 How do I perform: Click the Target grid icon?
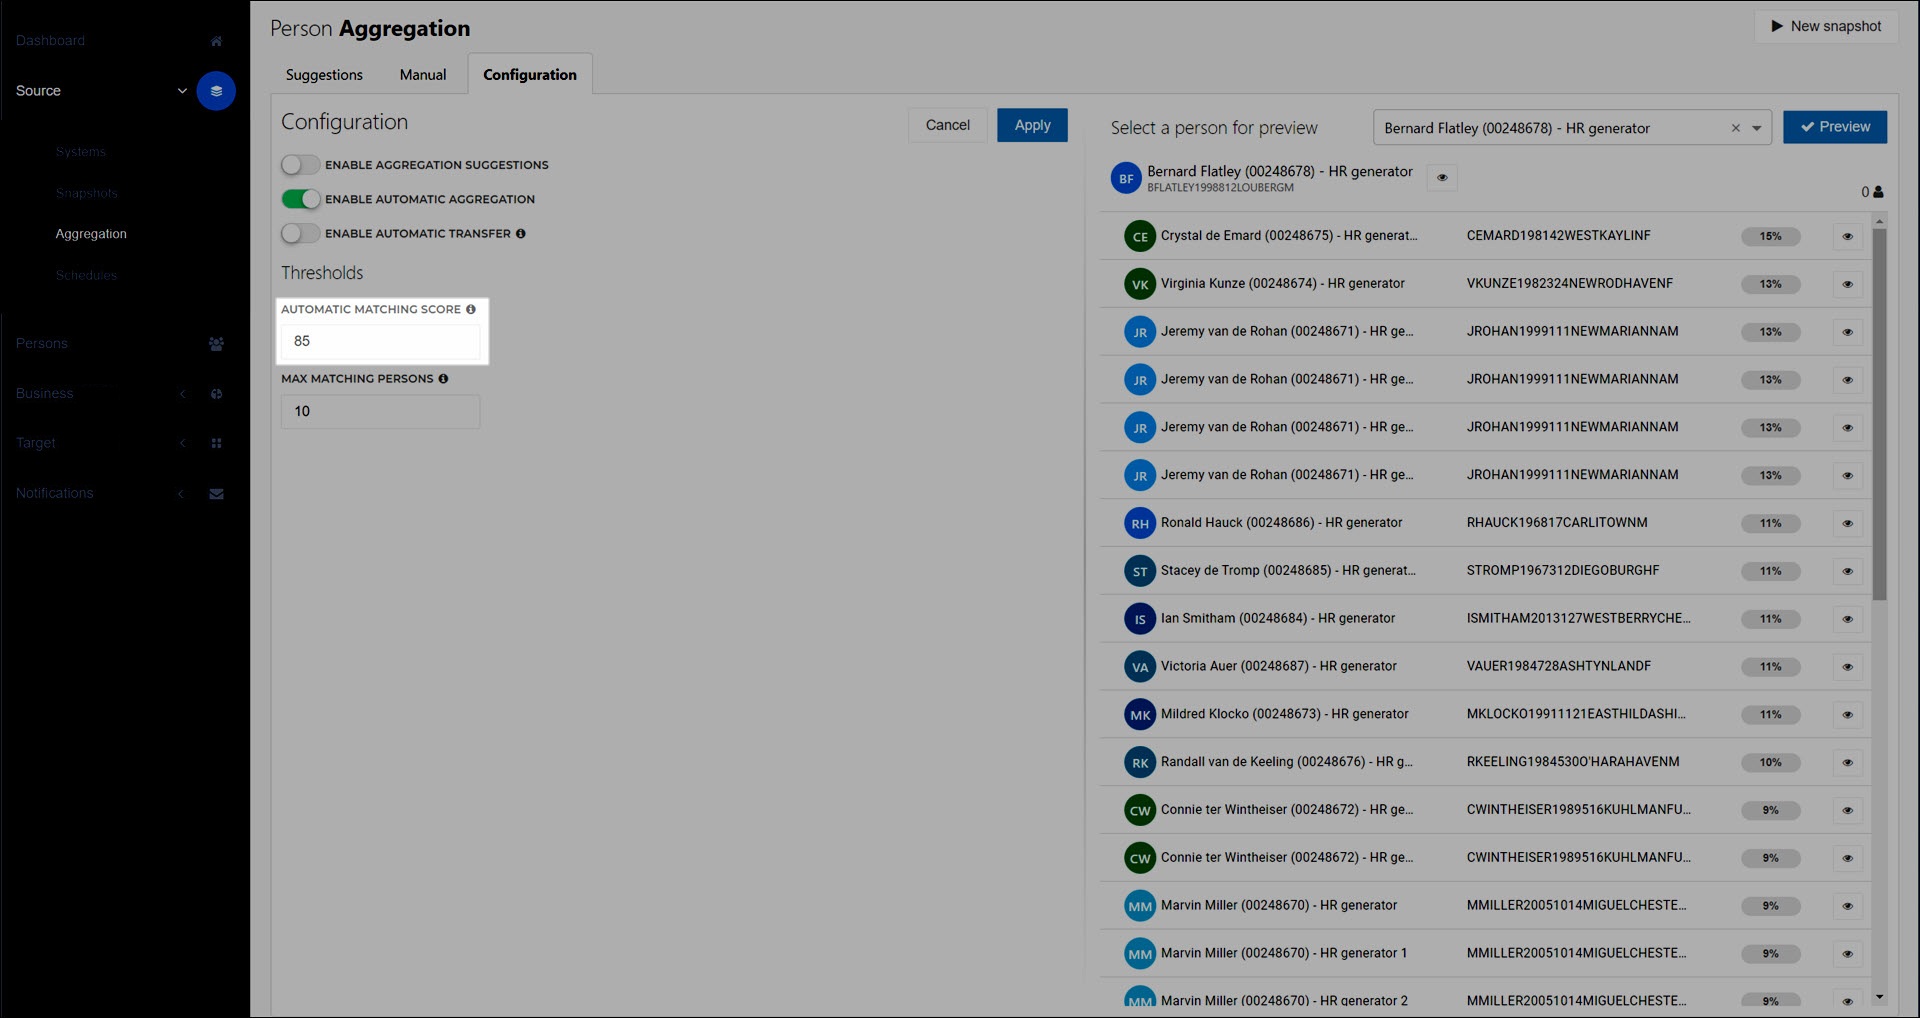(x=216, y=443)
